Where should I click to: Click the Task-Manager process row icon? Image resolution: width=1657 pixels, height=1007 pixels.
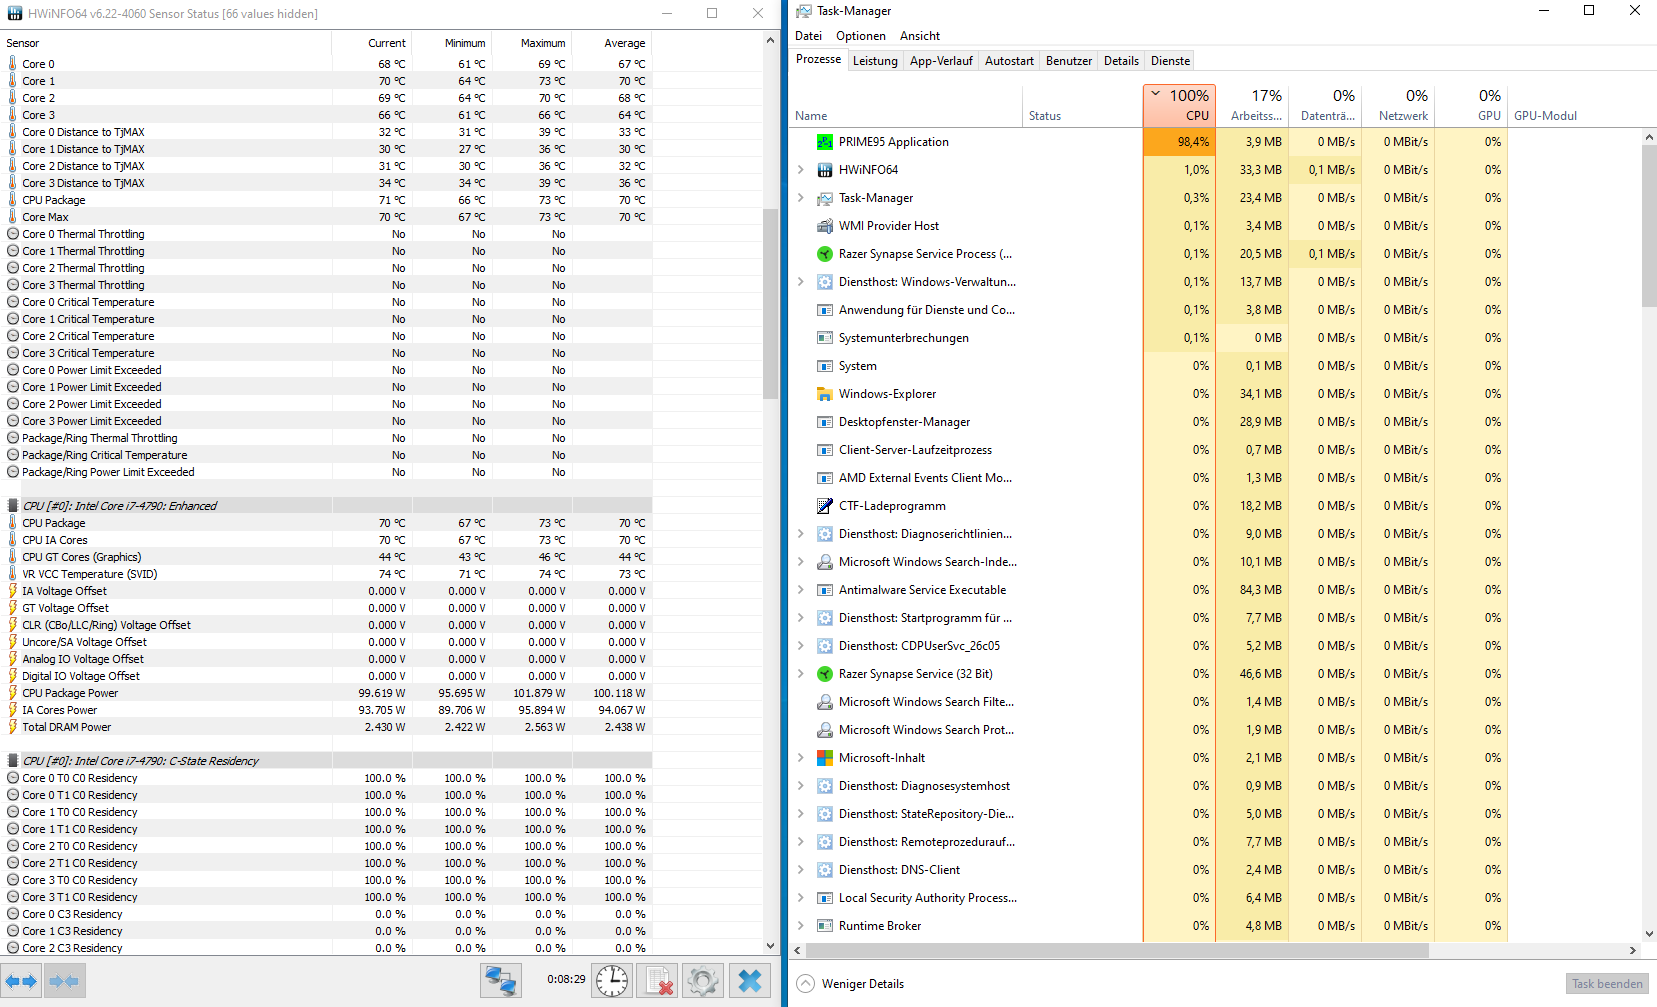[825, 198]
